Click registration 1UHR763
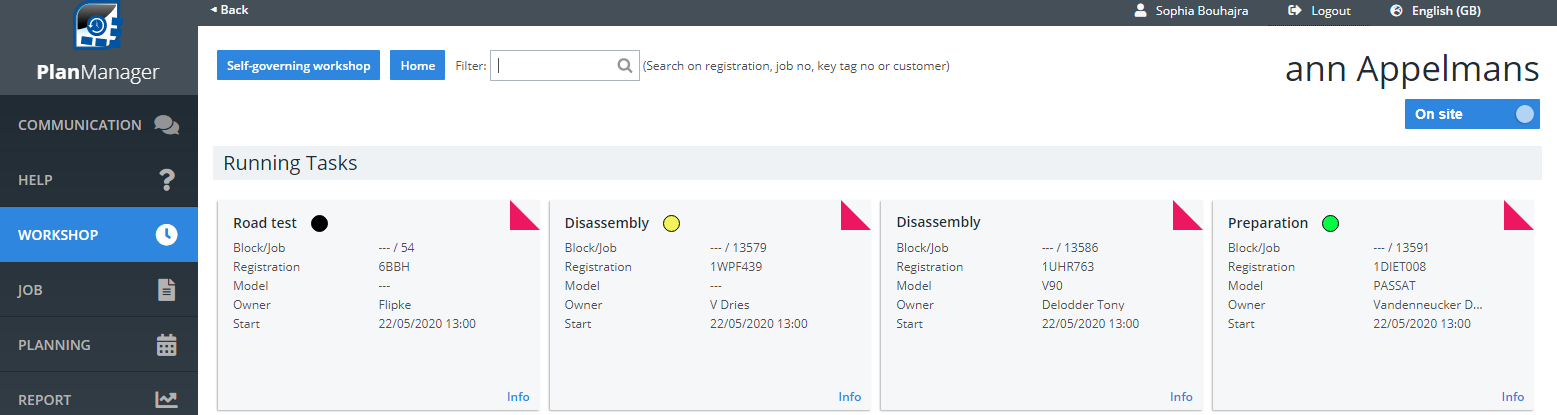The height and width of the screenshot is (415, 1557). tap(1068, 267)
